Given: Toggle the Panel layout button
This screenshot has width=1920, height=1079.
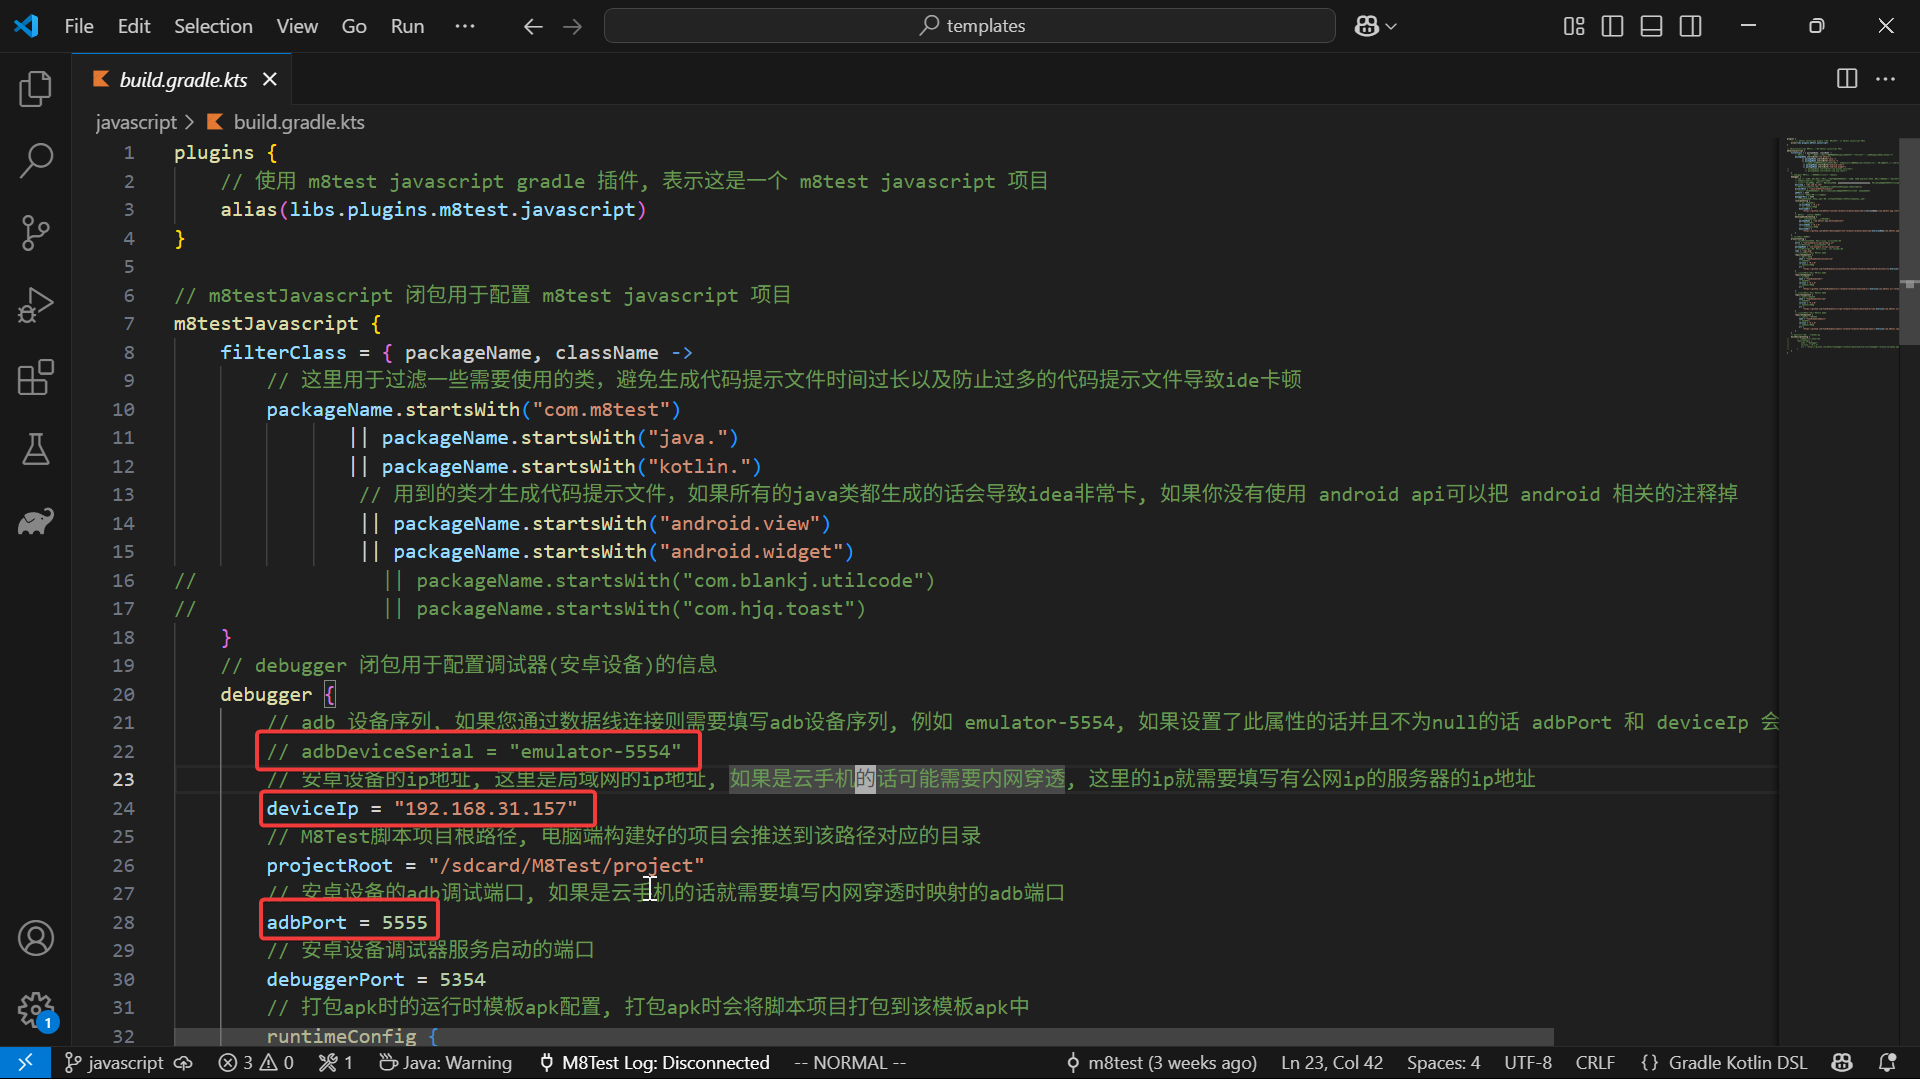Looking at the screenshot, I should click(1651, 26).
